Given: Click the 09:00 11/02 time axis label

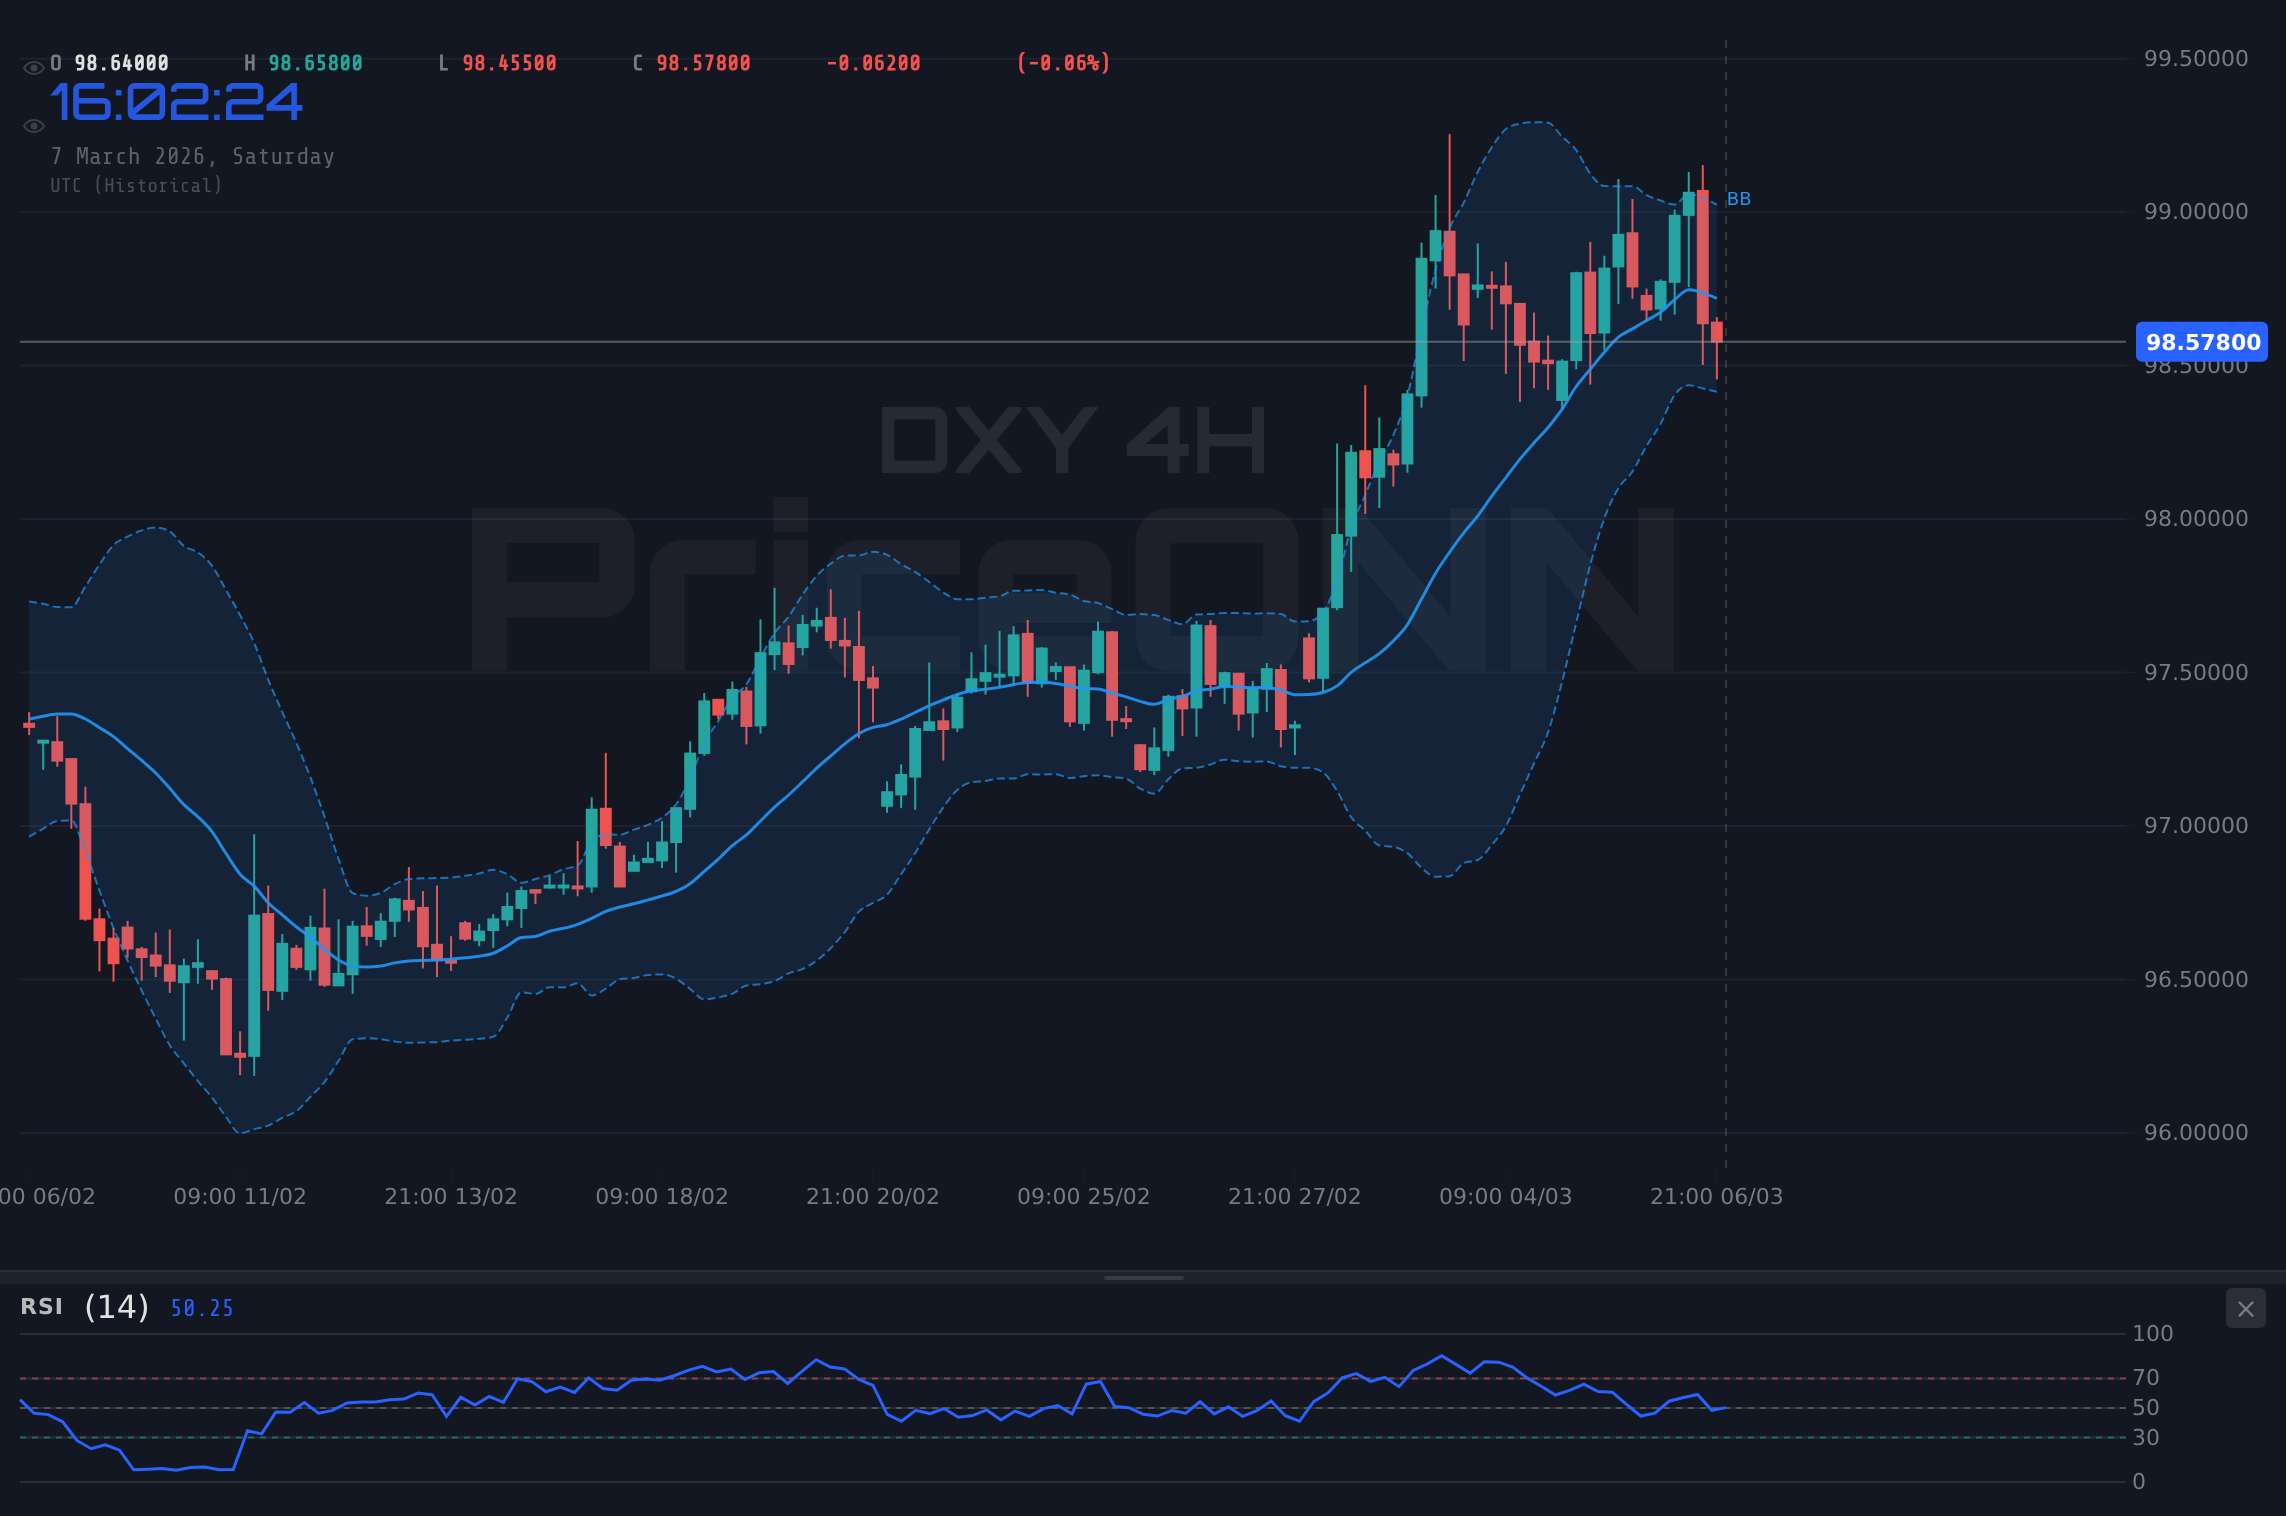Looking at the screenshot, I should click(x=240, y=1197).
